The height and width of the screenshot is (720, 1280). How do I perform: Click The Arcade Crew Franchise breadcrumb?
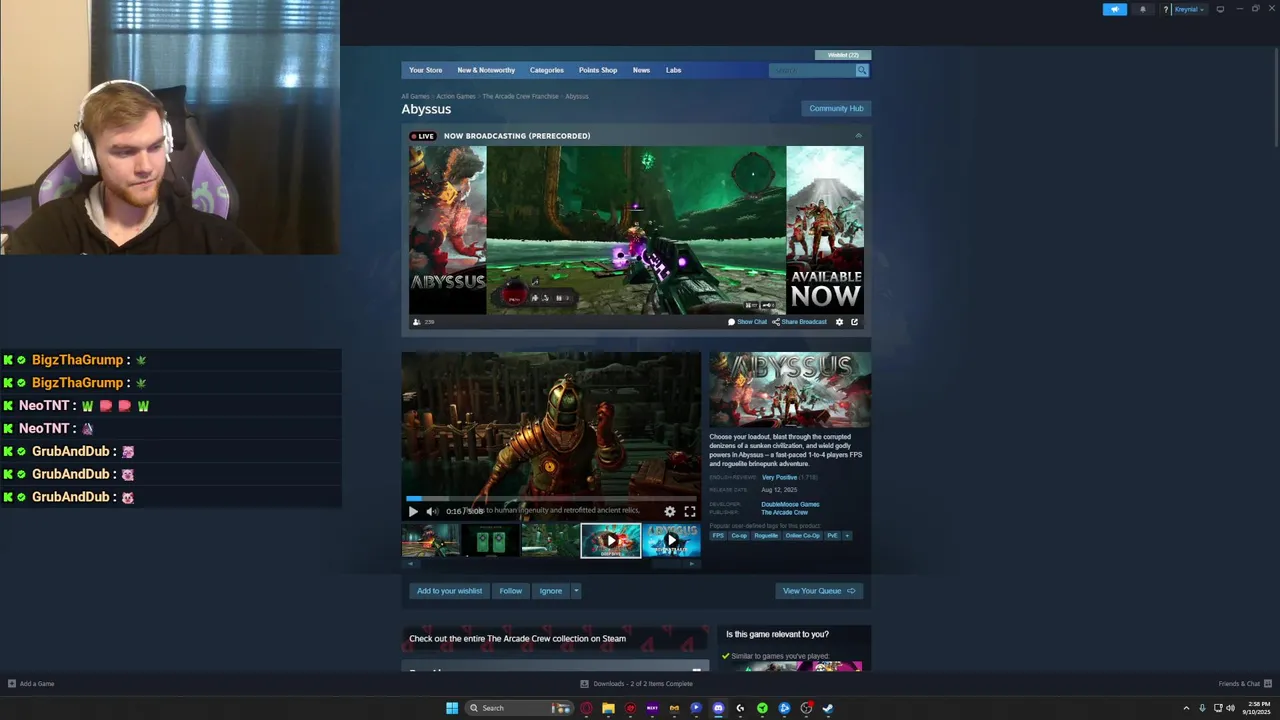coord(520,96)
